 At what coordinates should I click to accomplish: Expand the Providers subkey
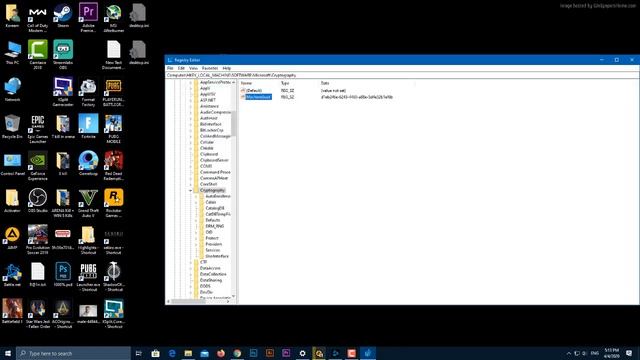point(196,244)
